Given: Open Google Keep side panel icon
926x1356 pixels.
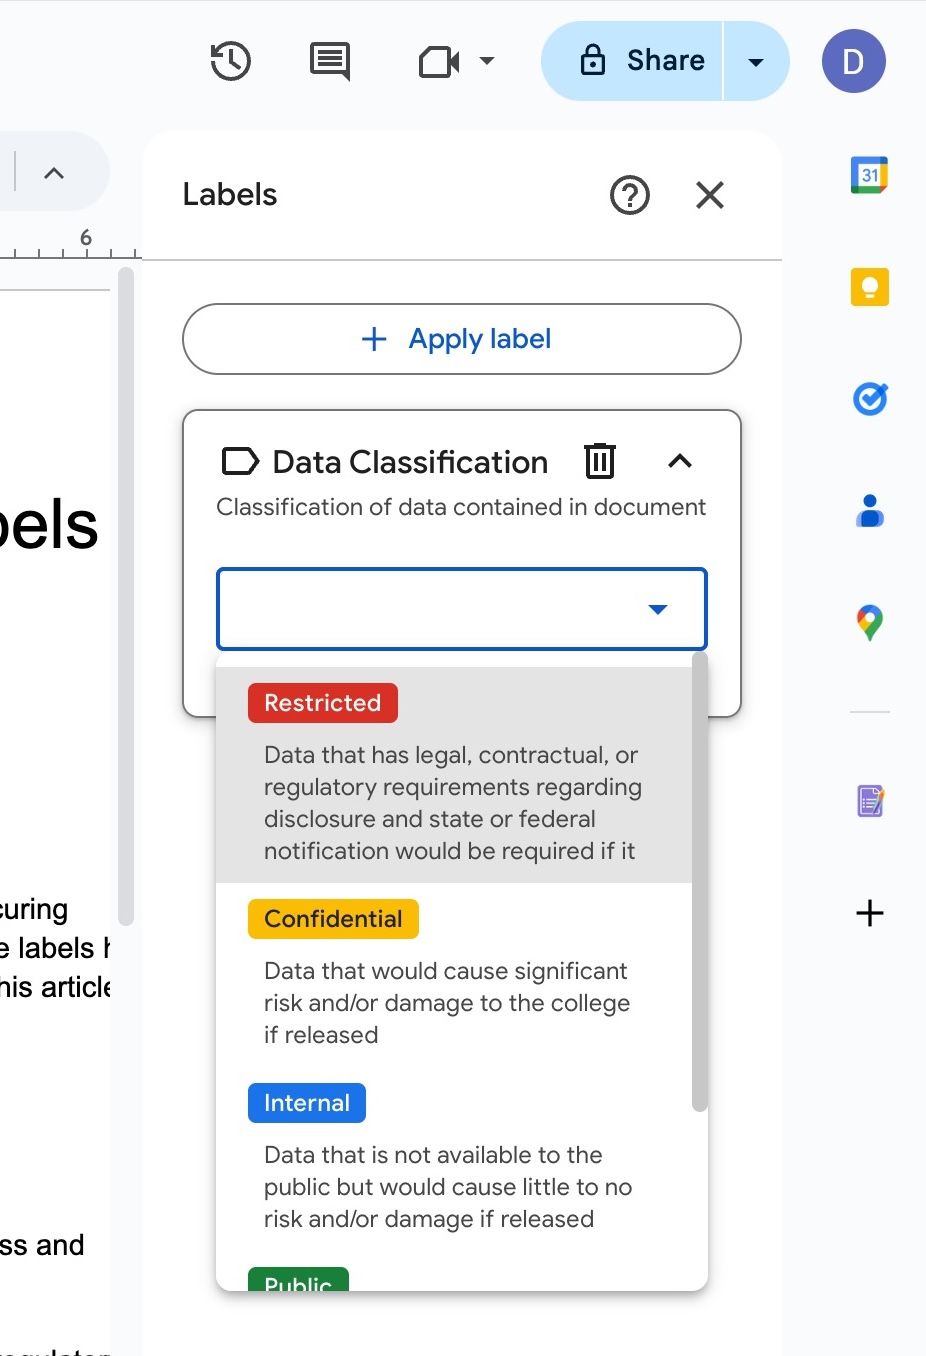Looking at the screenshot, I should 869,288.
